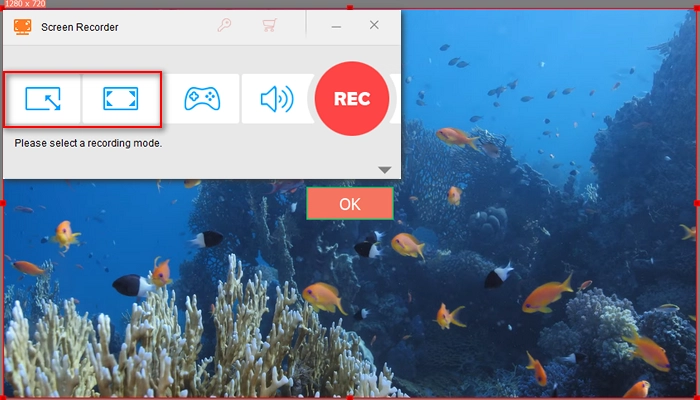Viewport: 700px width, 400px height.
Task: Minimize the Screen Recorder window
Action: click(x=336, y=27)
